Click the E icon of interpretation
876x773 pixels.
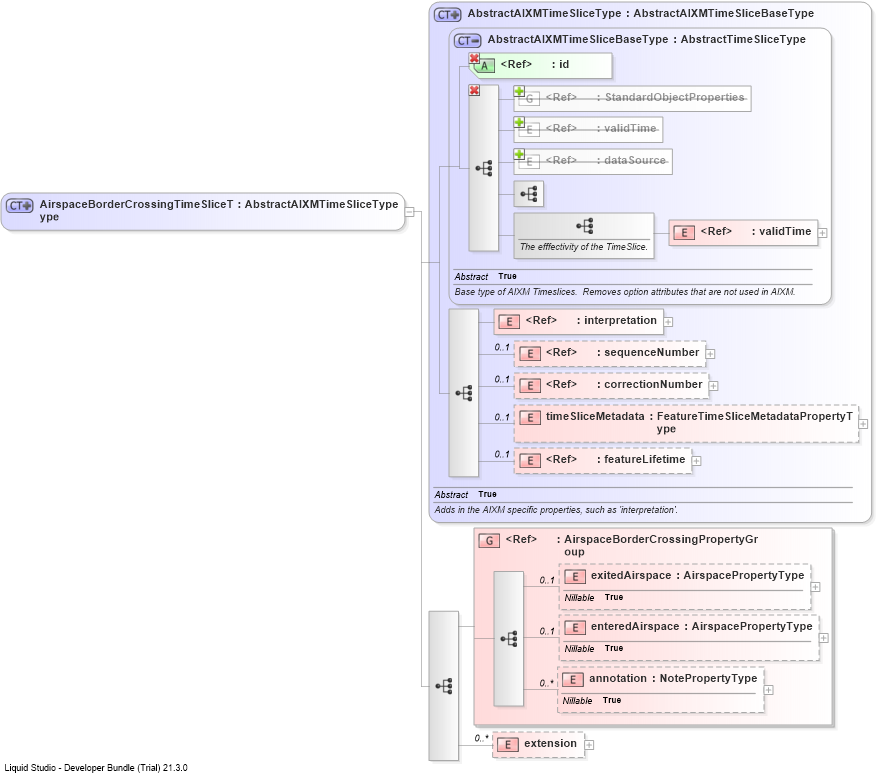(509, 322)
